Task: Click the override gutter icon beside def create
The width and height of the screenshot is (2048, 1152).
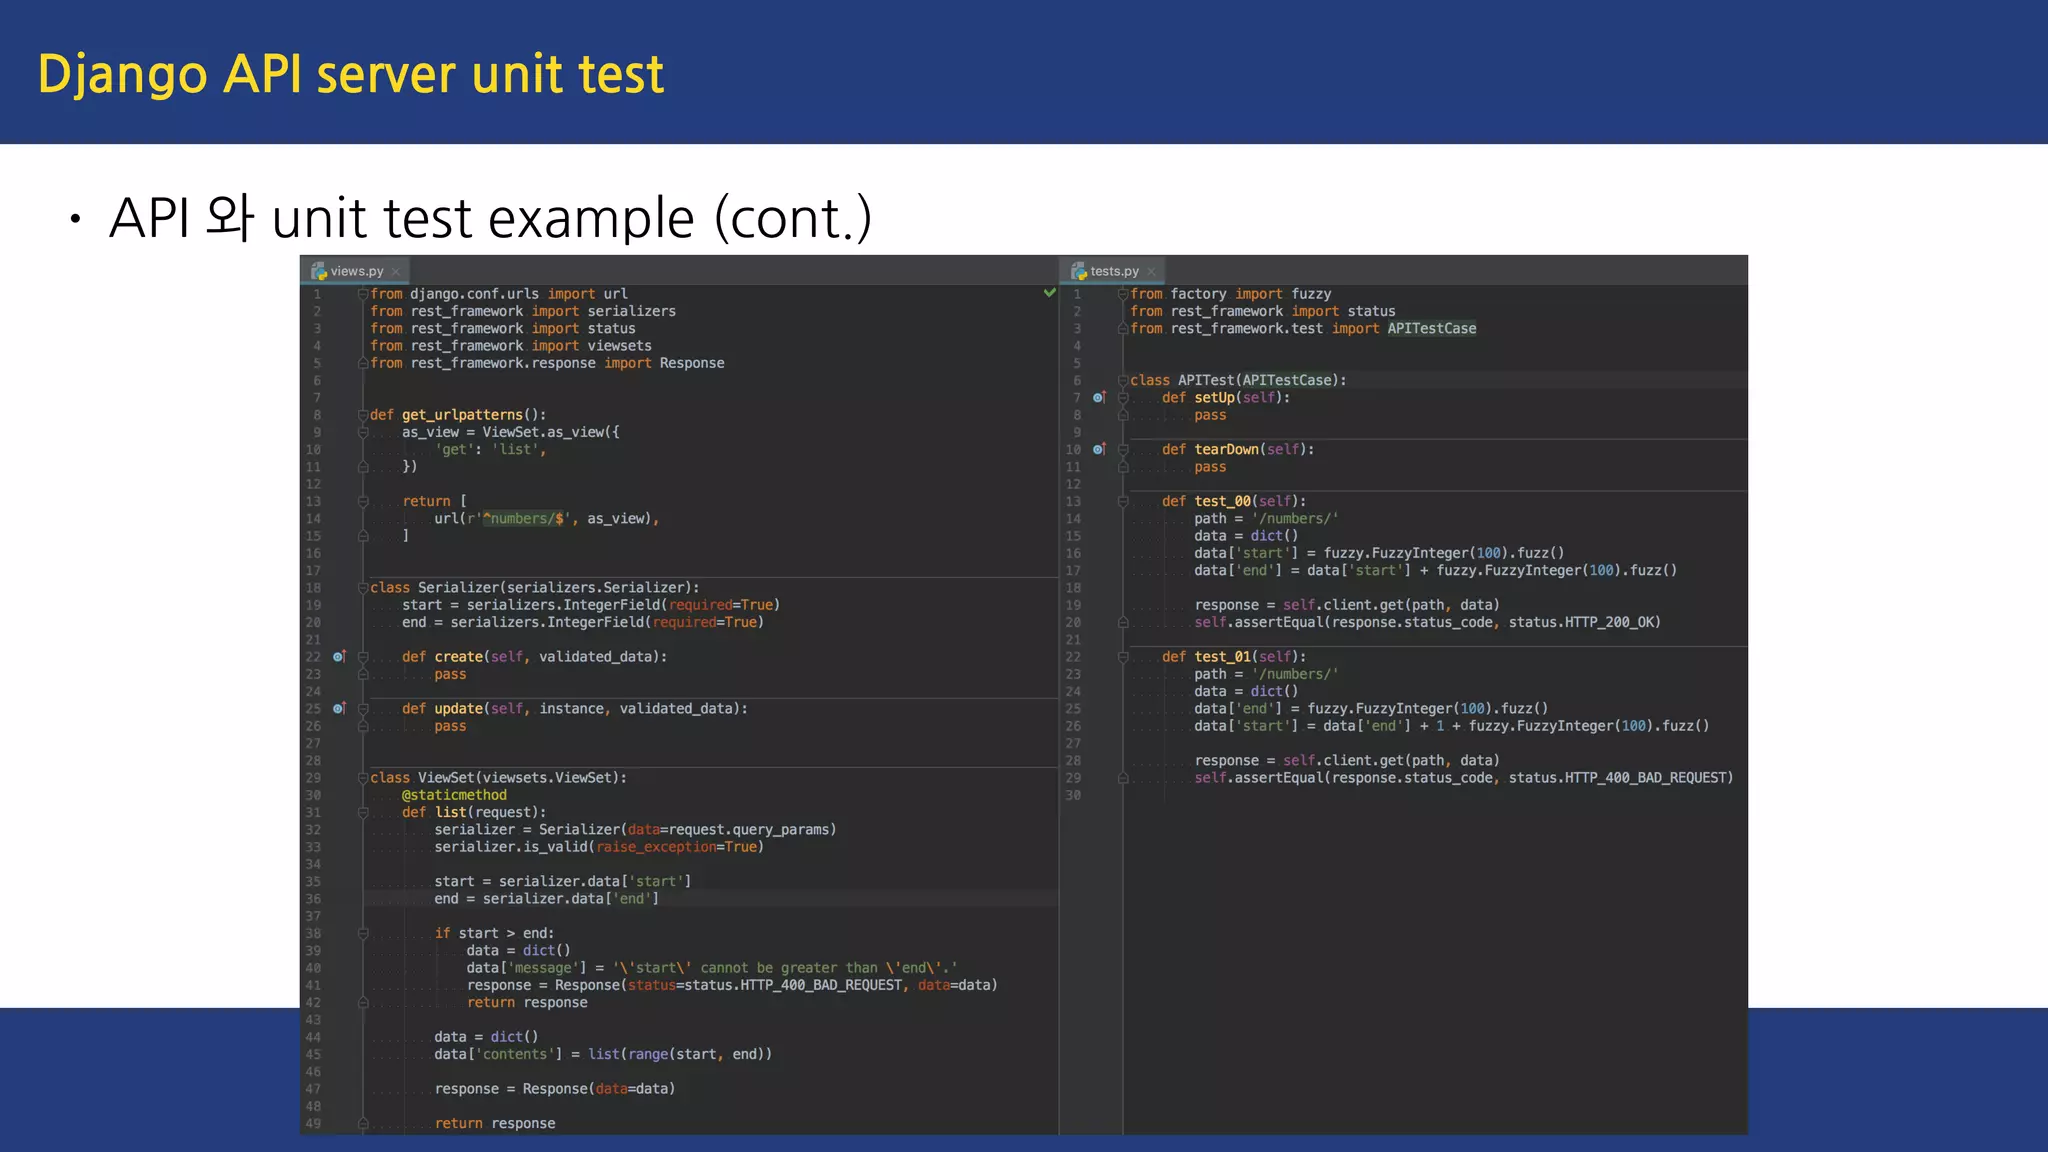Action: pos(339,657)
